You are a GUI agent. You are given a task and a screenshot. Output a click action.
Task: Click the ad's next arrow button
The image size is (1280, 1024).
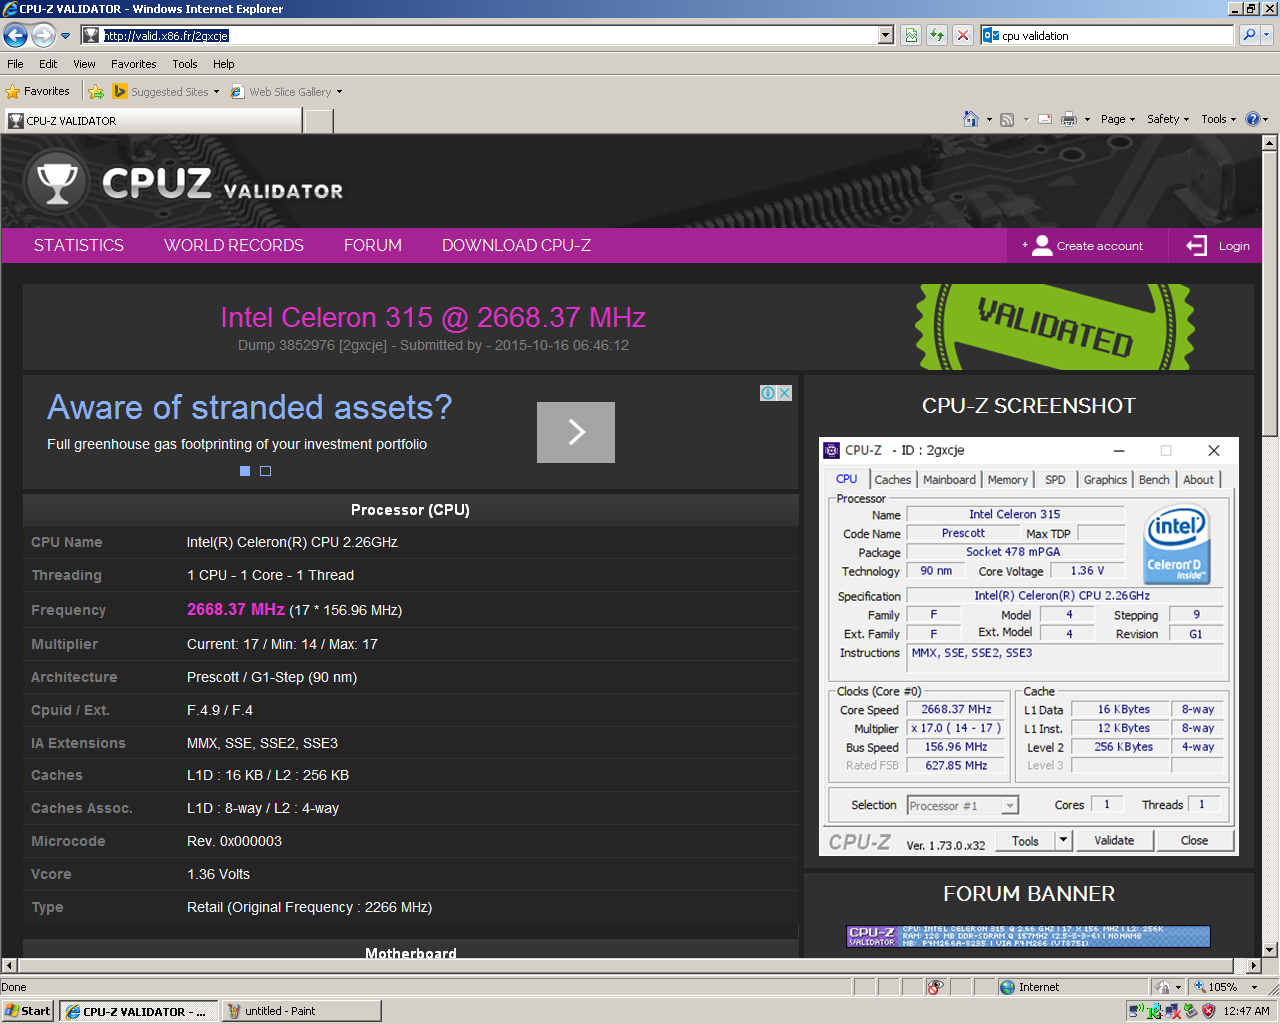pyautogui.click(x=576, y=432)
